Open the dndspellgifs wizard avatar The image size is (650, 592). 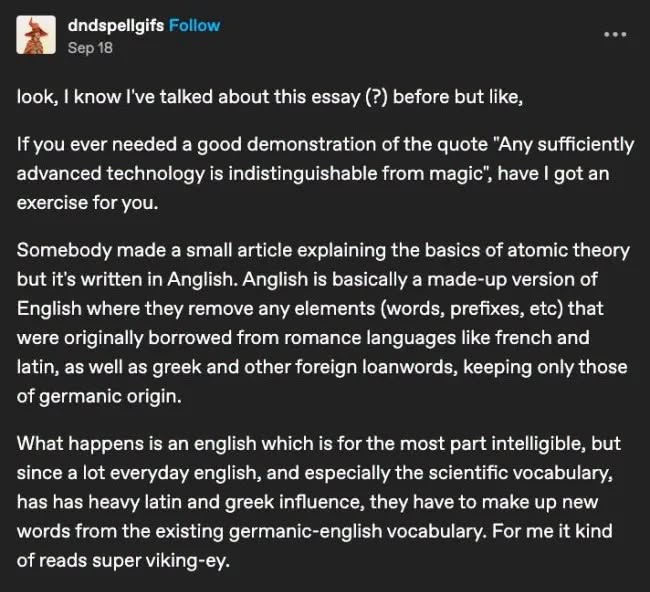pos(36,35)
